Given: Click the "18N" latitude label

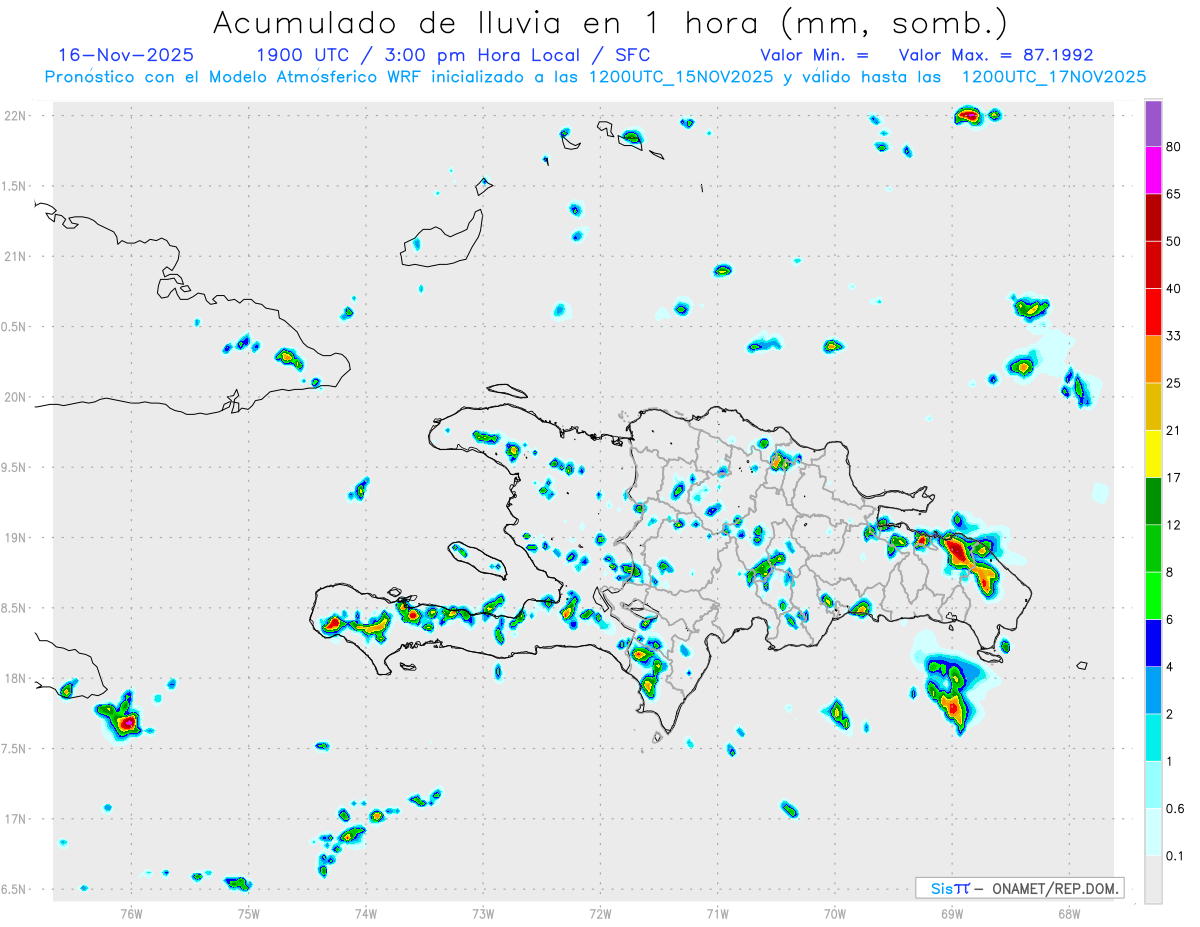Looking at the screenshot, I should [x=16, y=679].
